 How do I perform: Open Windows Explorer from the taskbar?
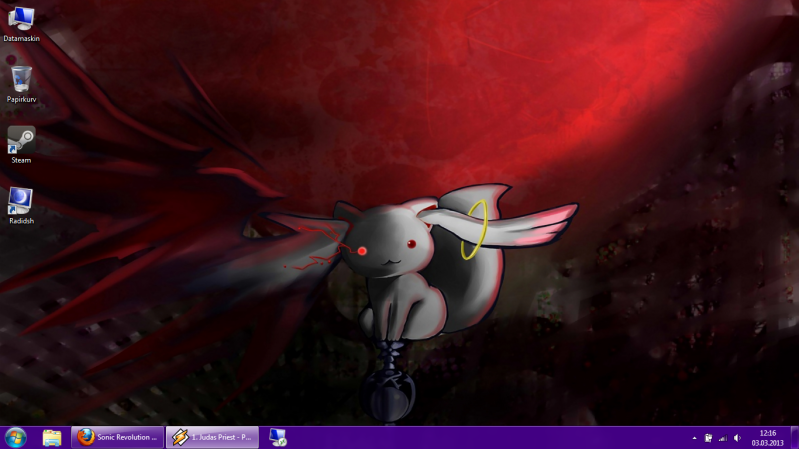coord(51,438)
